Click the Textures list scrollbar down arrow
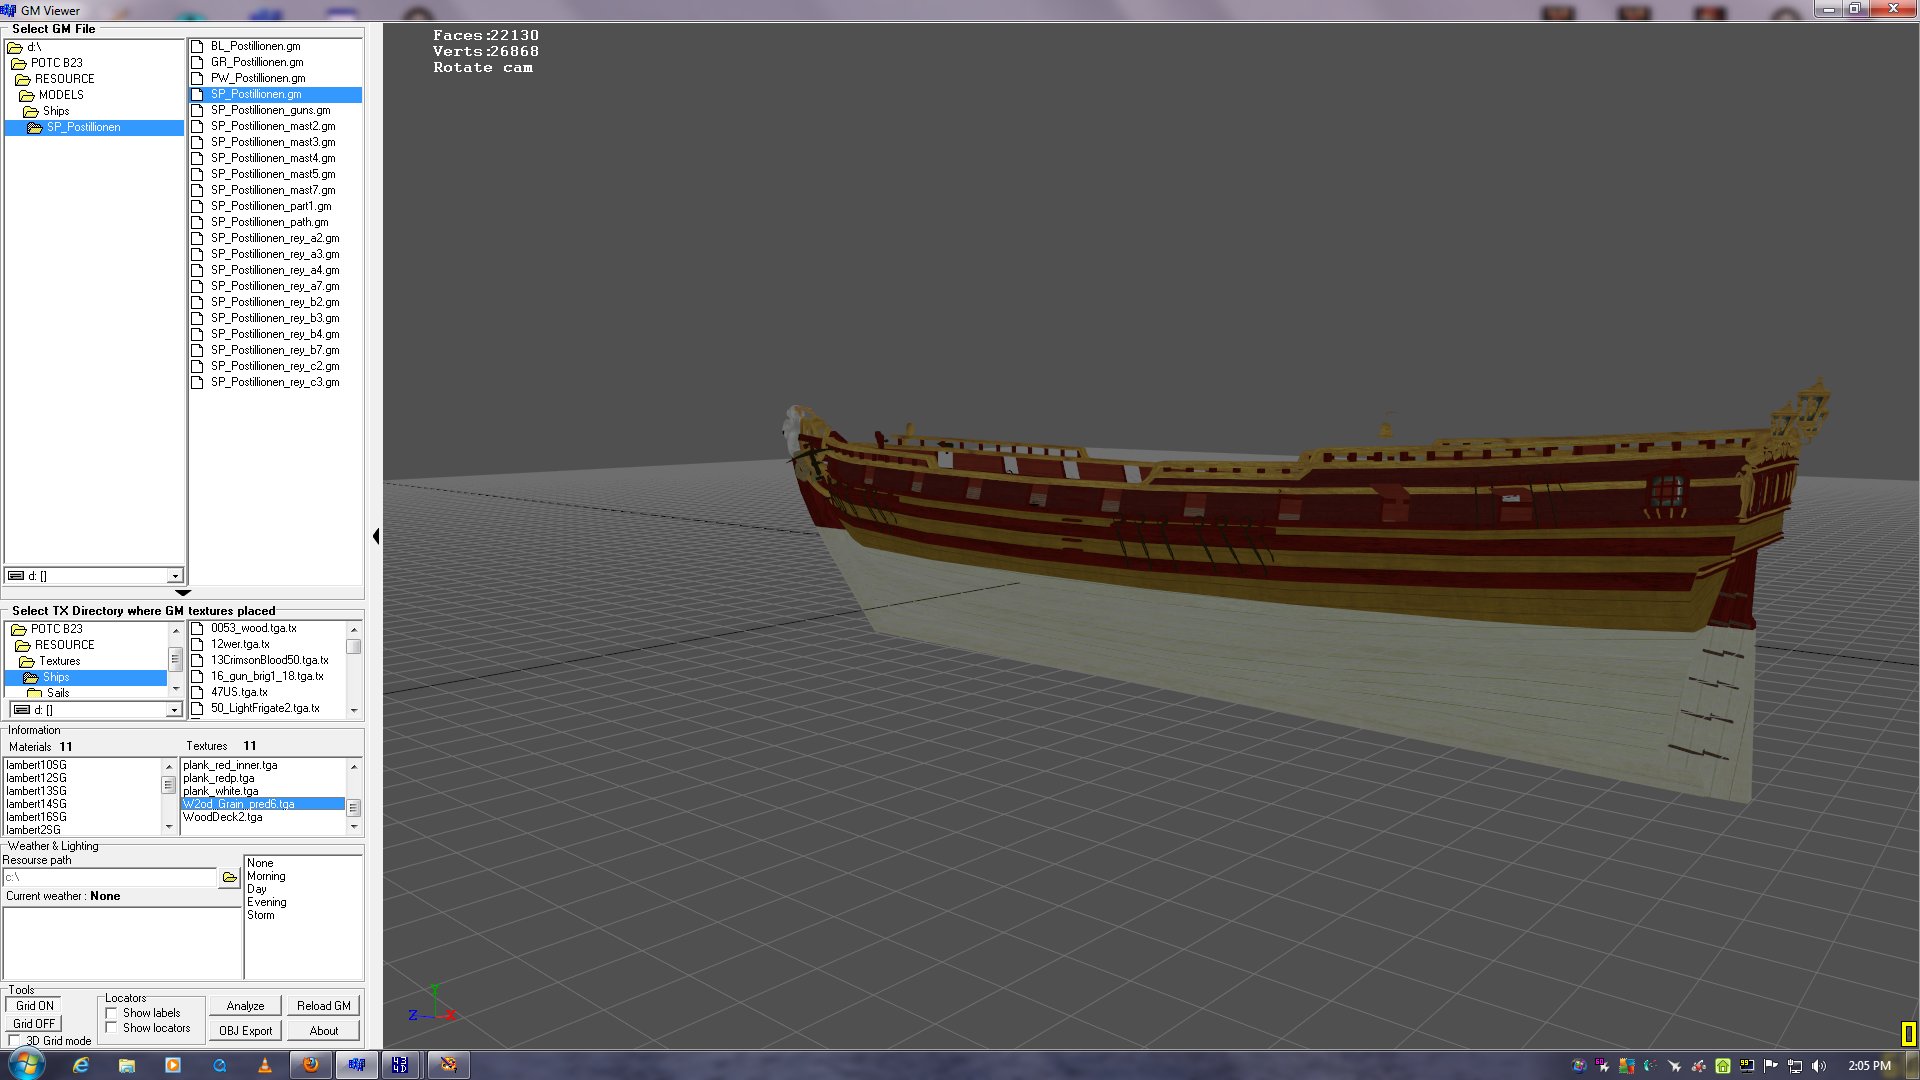 point(353,827)
